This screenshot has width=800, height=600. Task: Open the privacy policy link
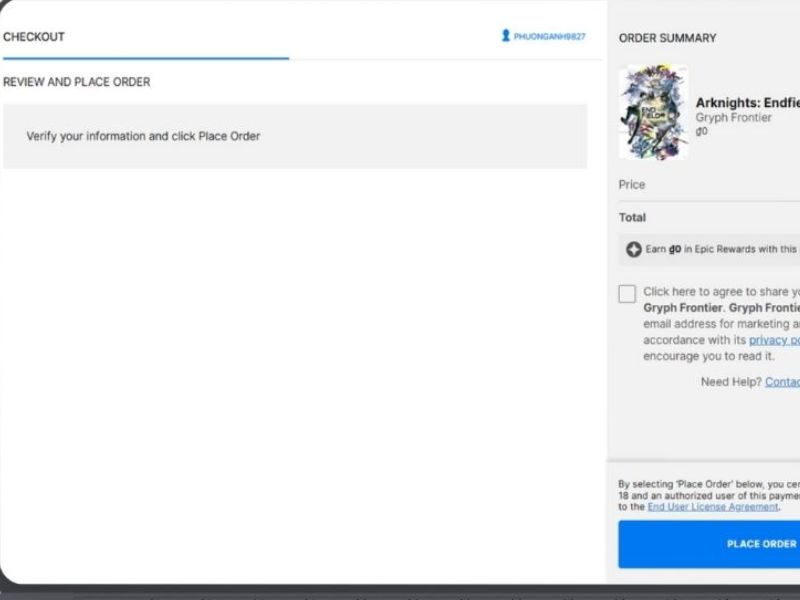point(774,340)
